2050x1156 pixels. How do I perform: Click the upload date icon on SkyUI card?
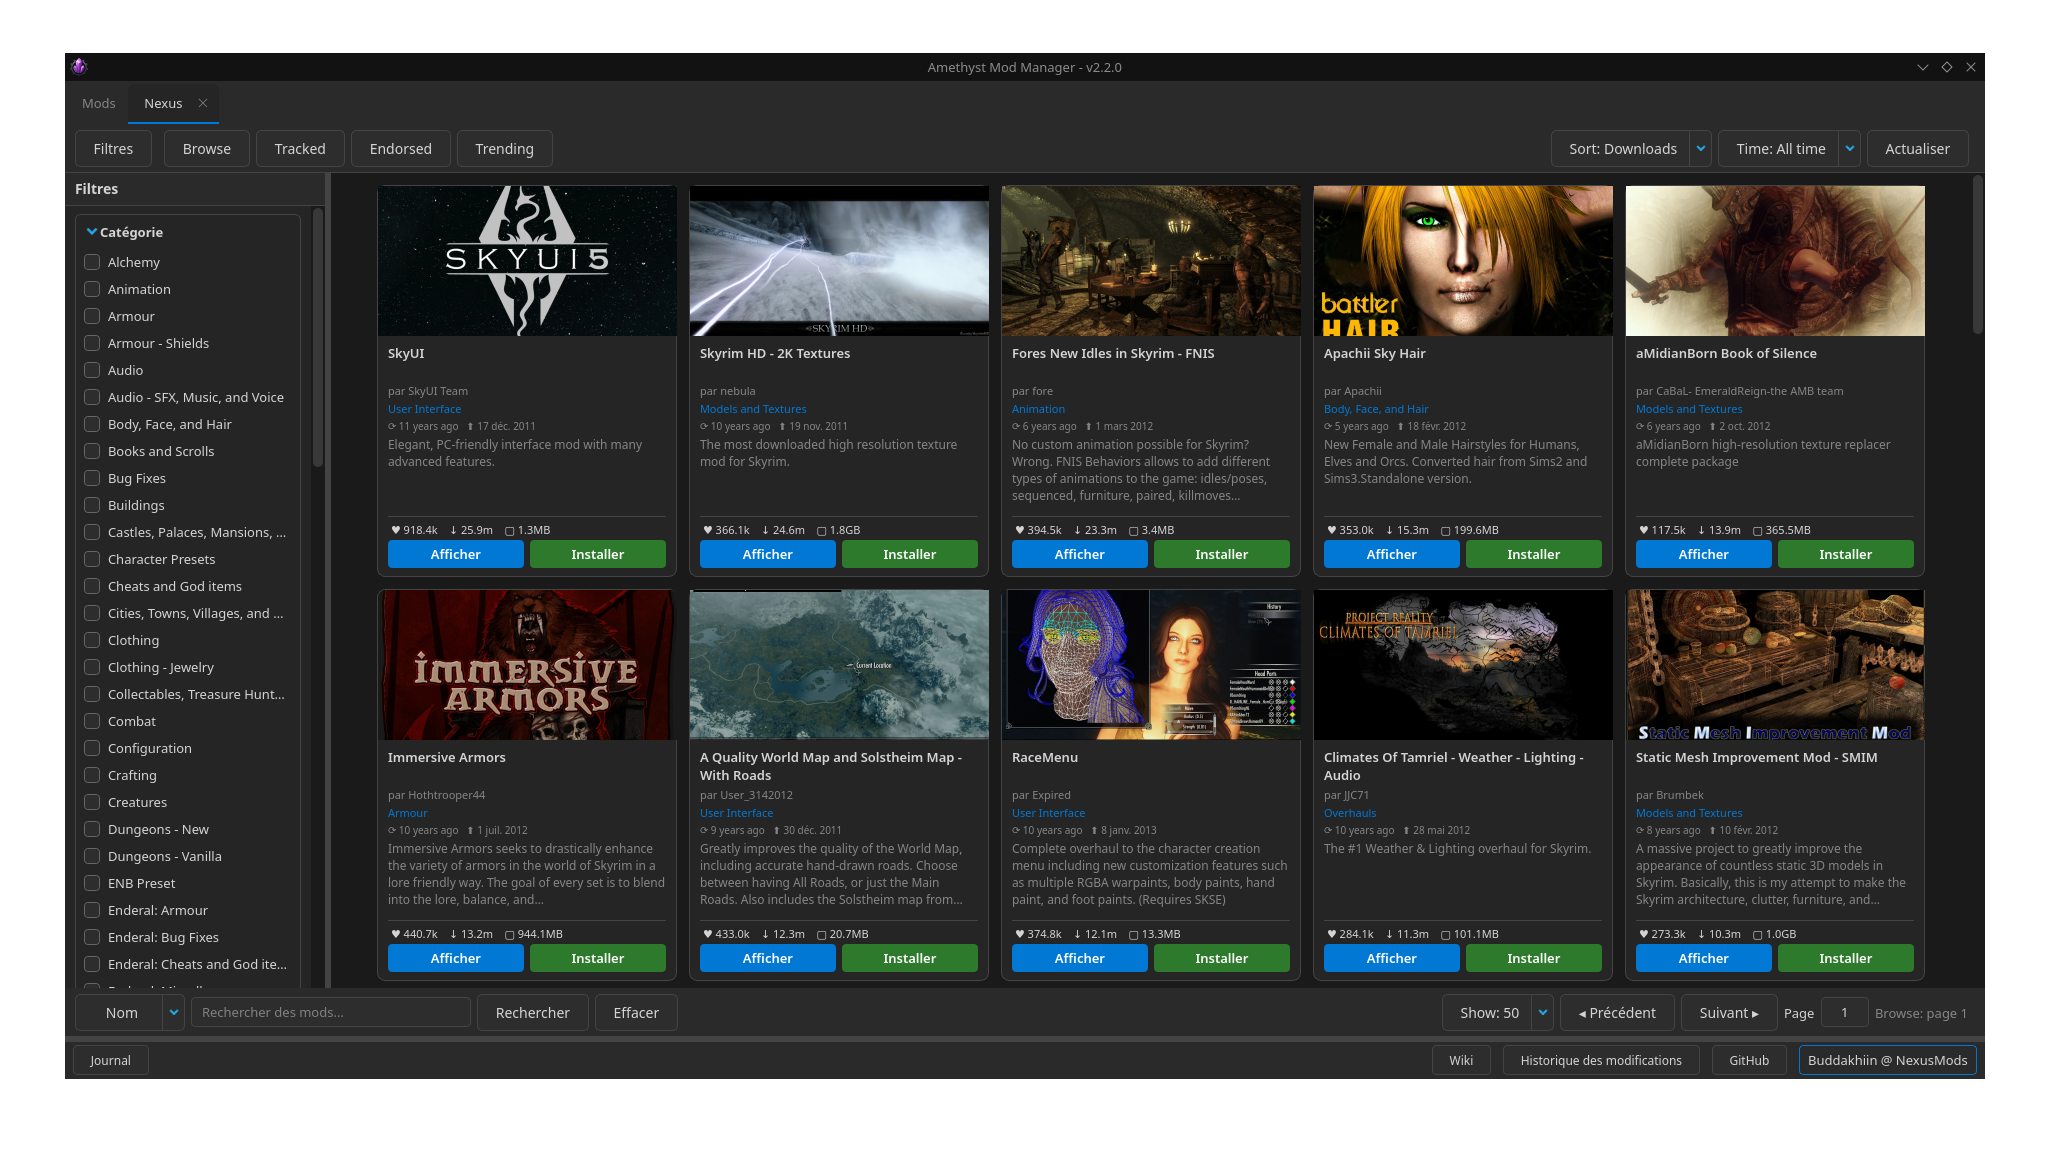(471, 426)
